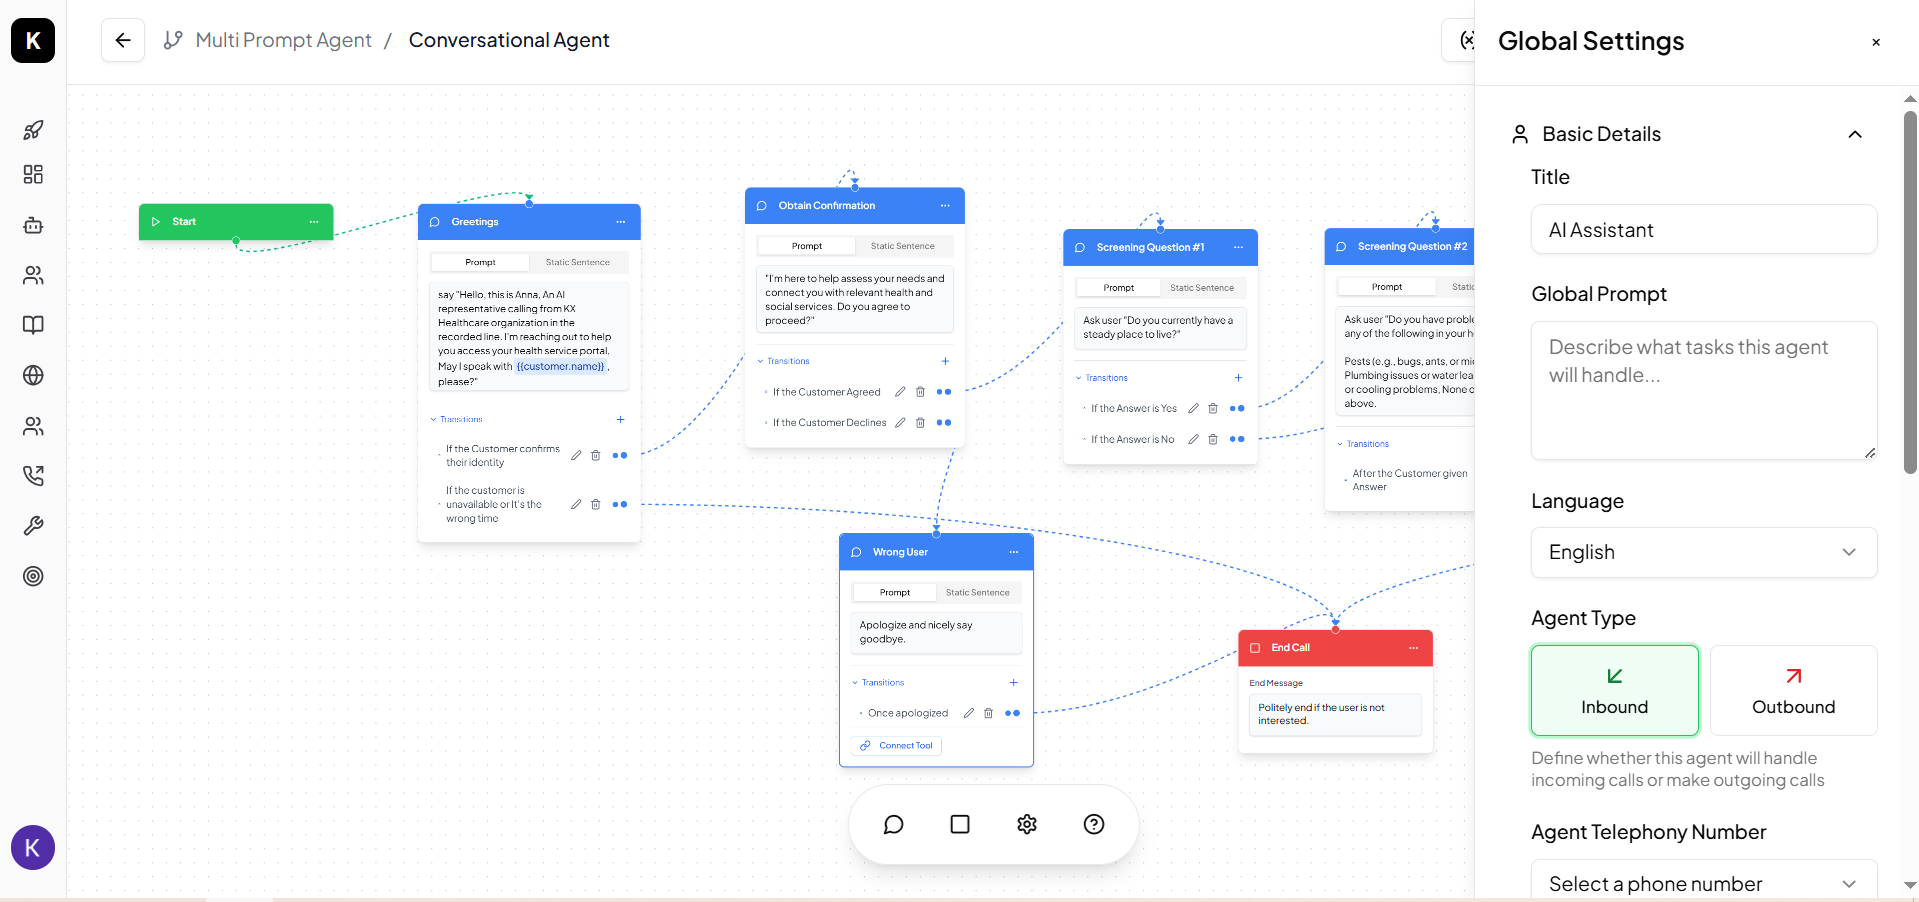Open settings gear in the bottom toolbar

point(1026,824)
